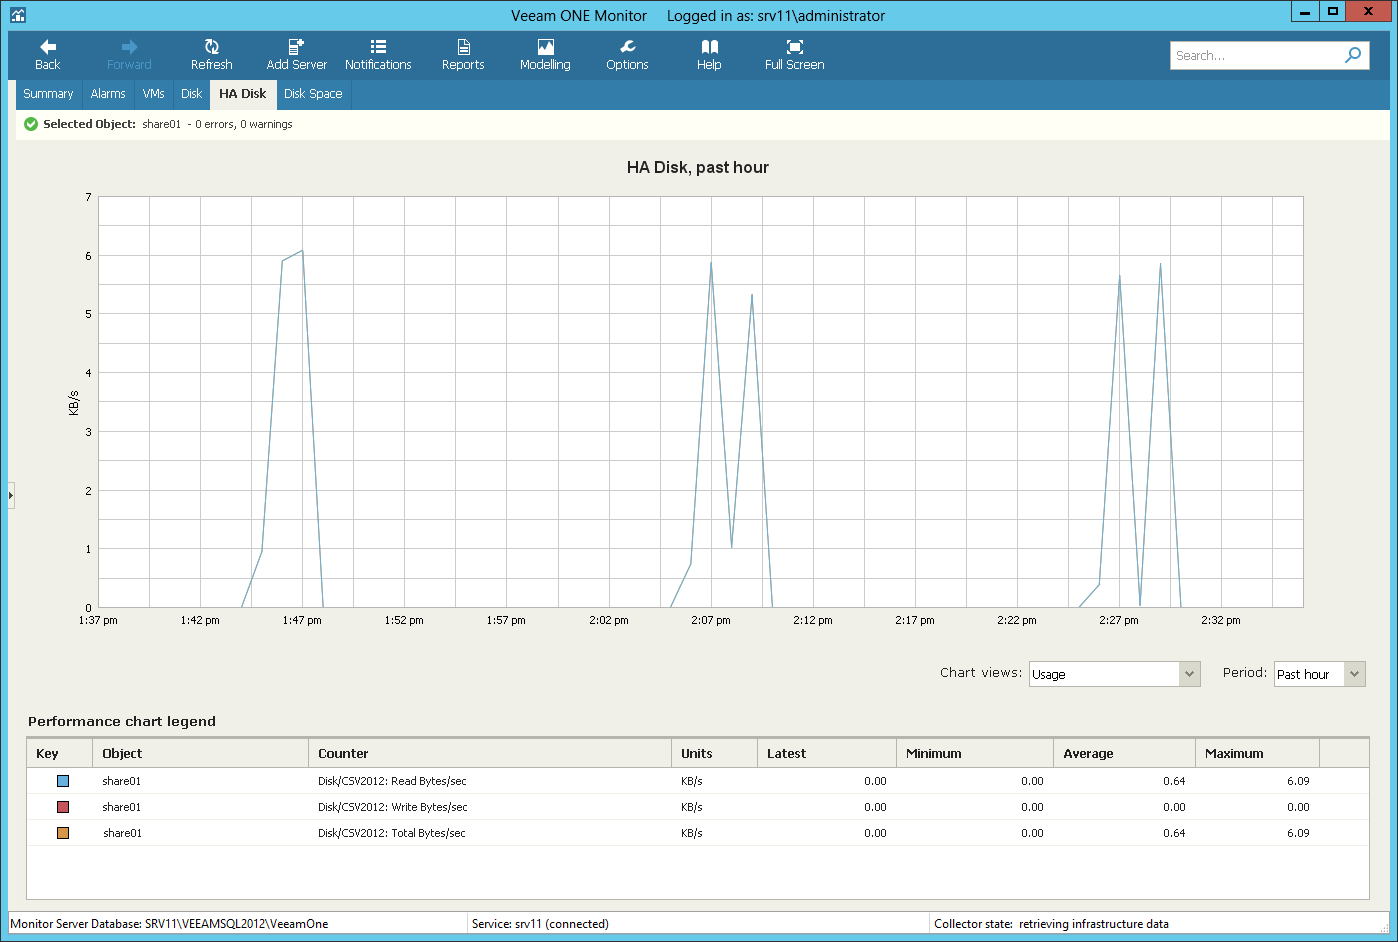Select the Disk/CSV2012: Read Bytes/sec row
Viewport: 1398px width, 942px height.
[x=697, y=781]
